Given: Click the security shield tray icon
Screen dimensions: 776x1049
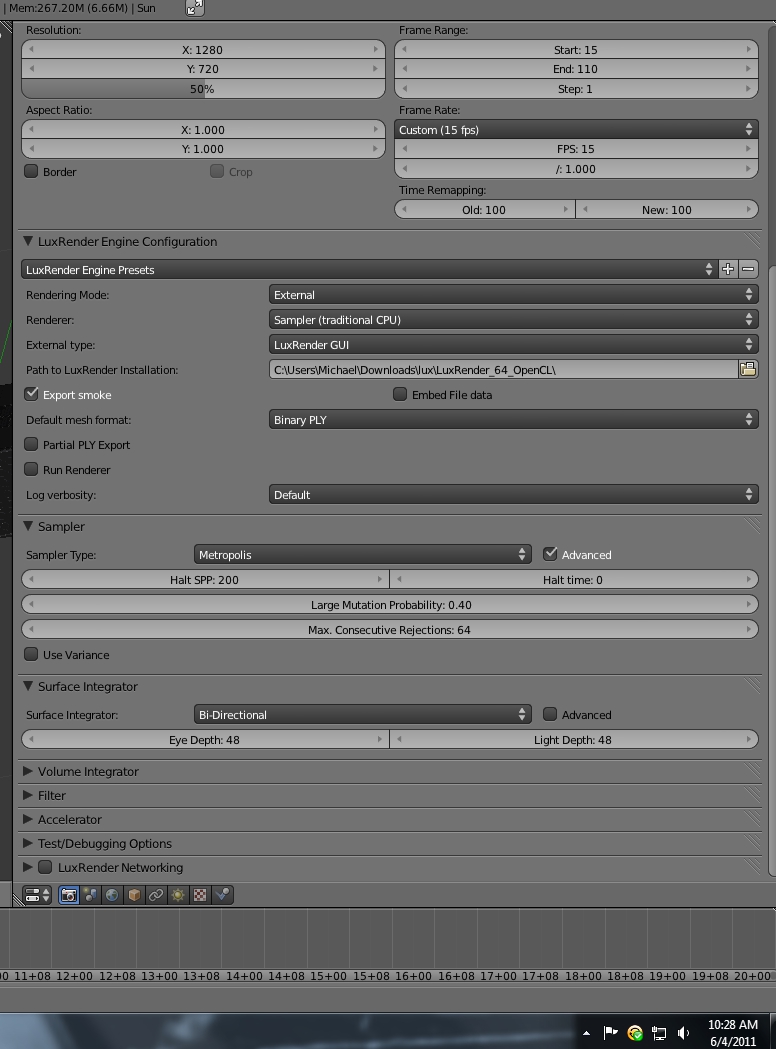Looking at the screenshot, I should point(635,1033).
